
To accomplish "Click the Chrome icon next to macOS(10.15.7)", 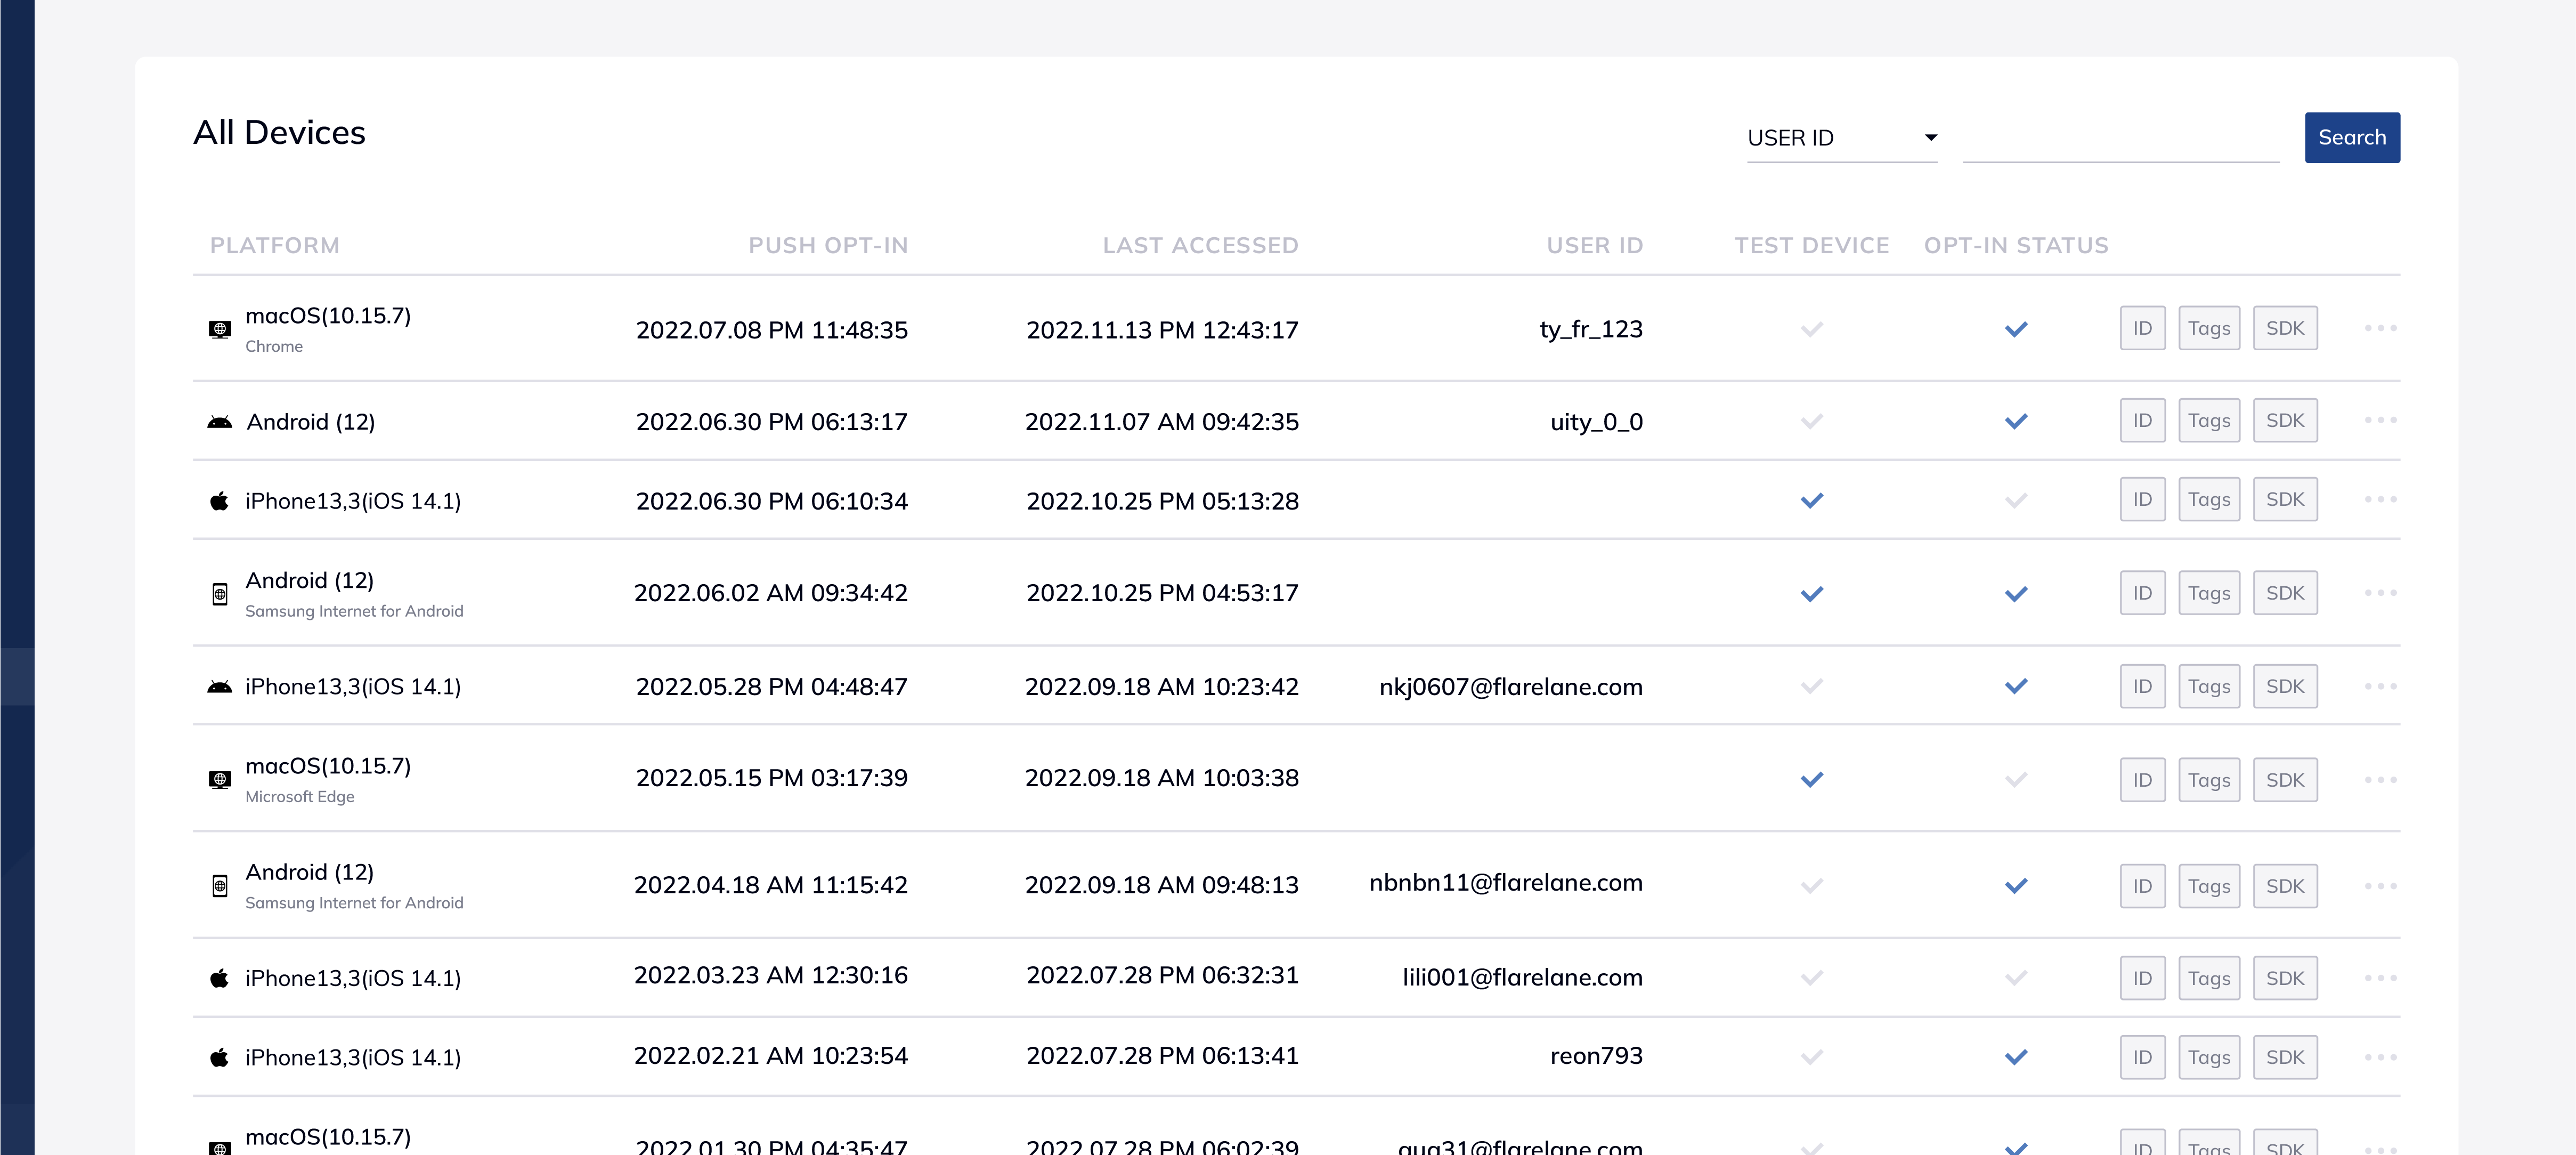I will click(220, 330).
